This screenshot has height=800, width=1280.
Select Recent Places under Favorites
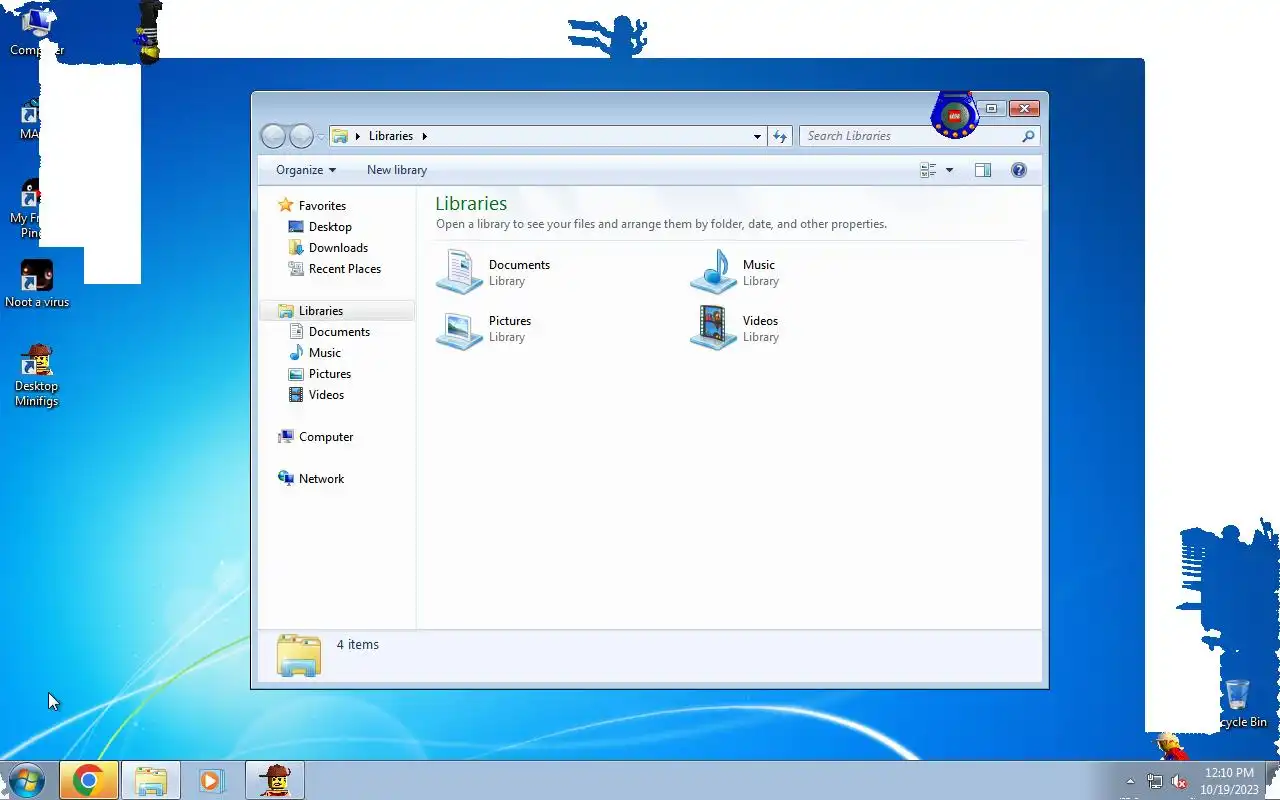[x=345, y=269]
